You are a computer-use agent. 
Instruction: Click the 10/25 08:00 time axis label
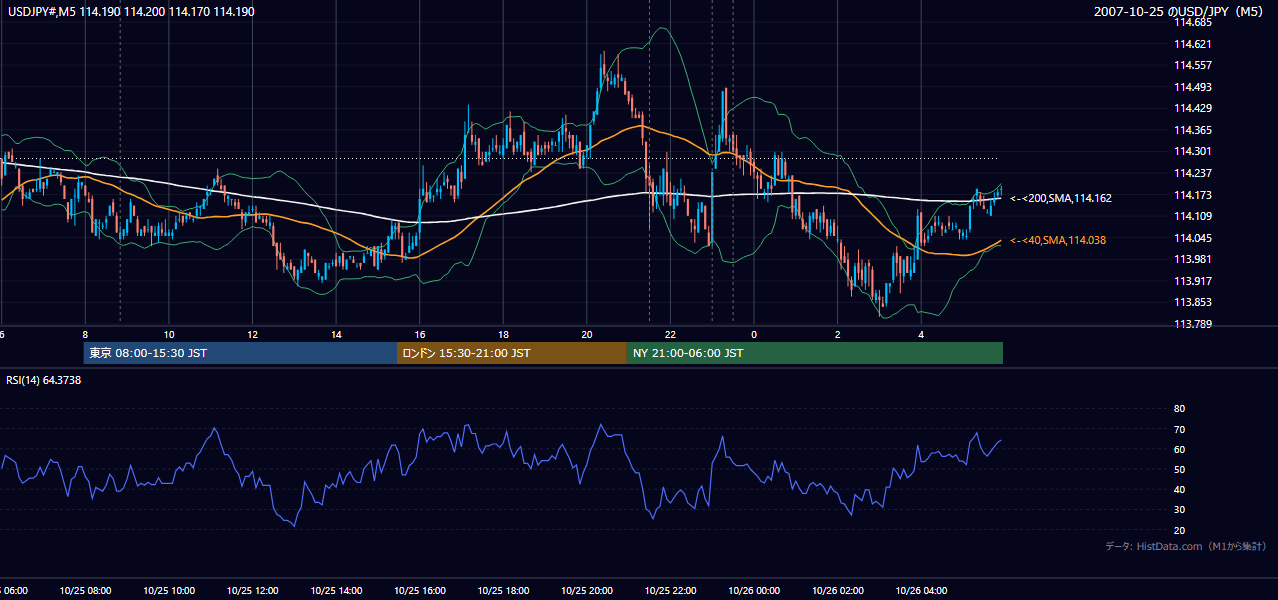(x=85, y=591)
